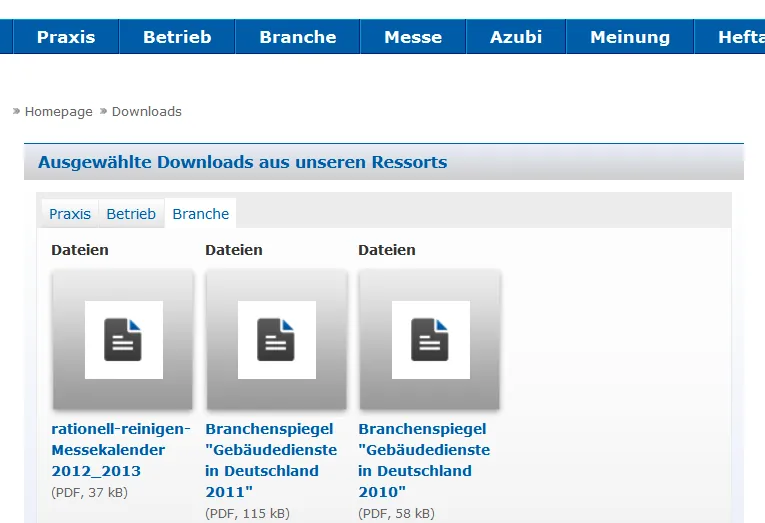This screenshot has height=523, width=765.
Task: Go to Betrieb in the blue navigation bar
Action: tap(177, 37)
